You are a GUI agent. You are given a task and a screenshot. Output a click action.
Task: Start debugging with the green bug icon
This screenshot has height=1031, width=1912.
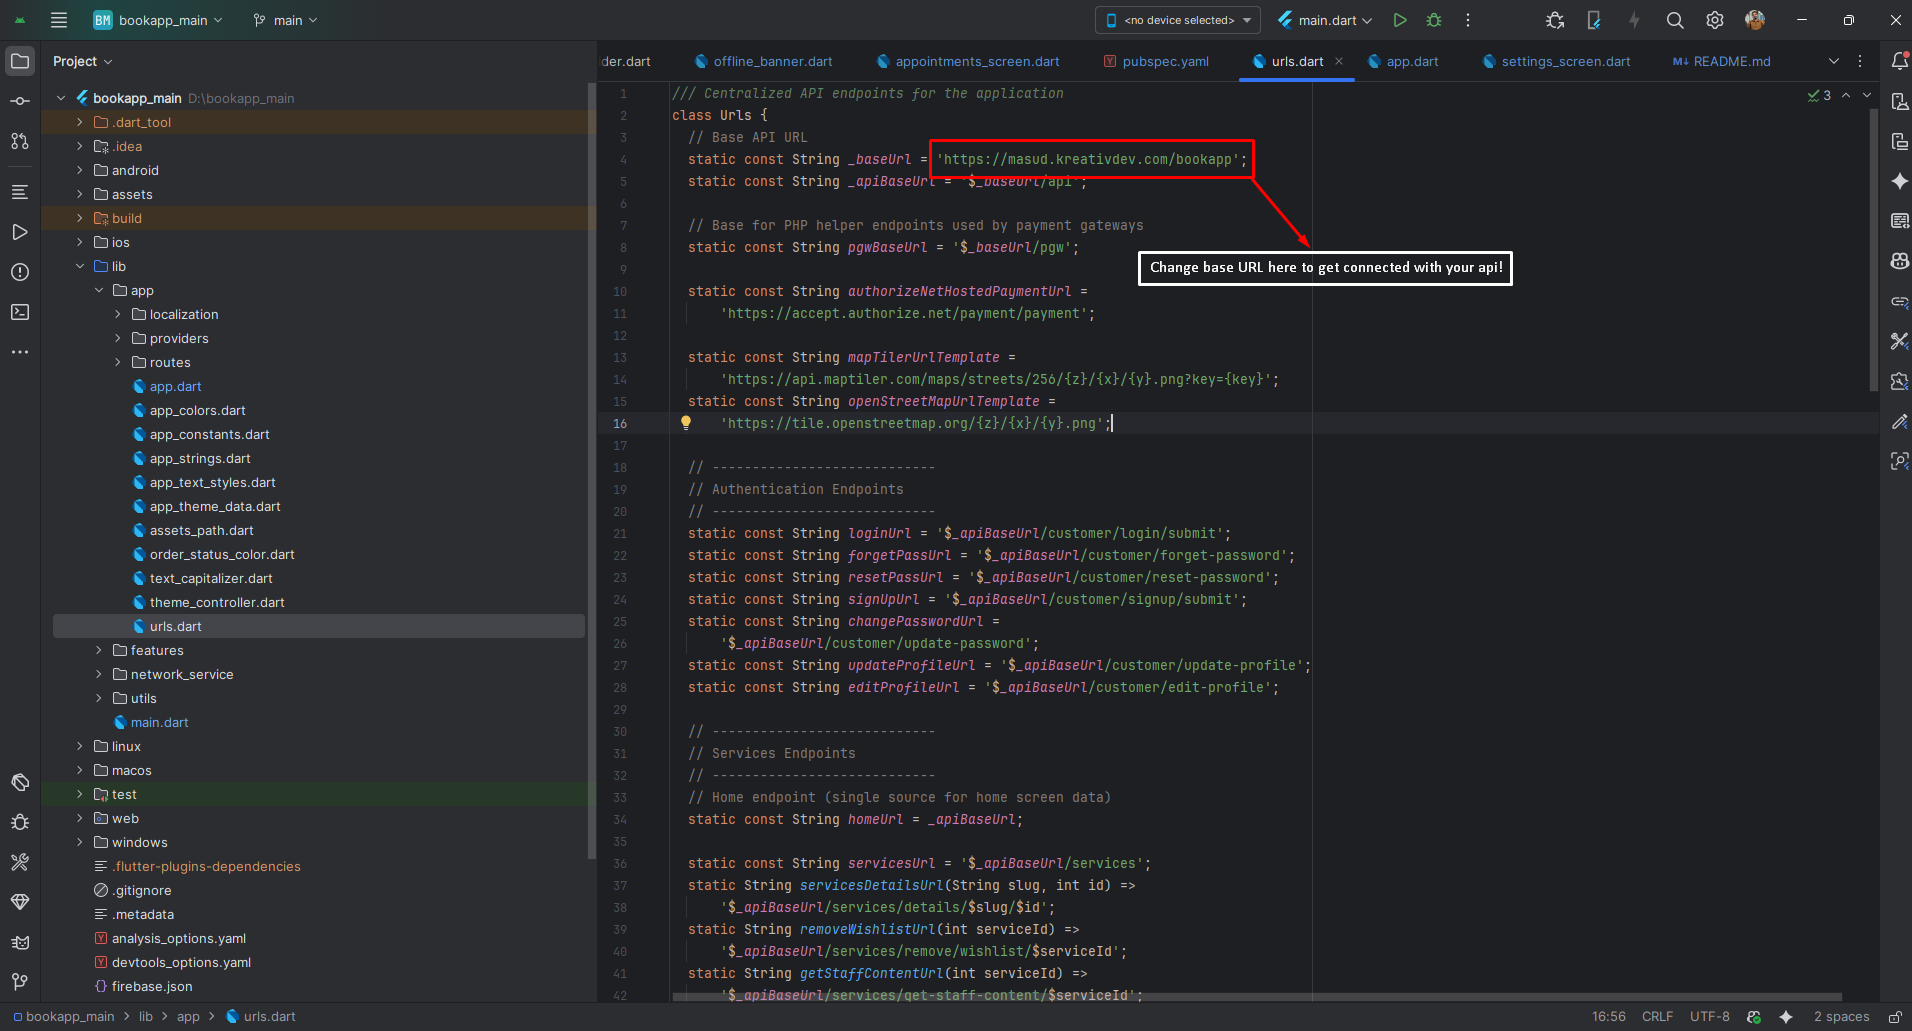tap(1434, 20)
